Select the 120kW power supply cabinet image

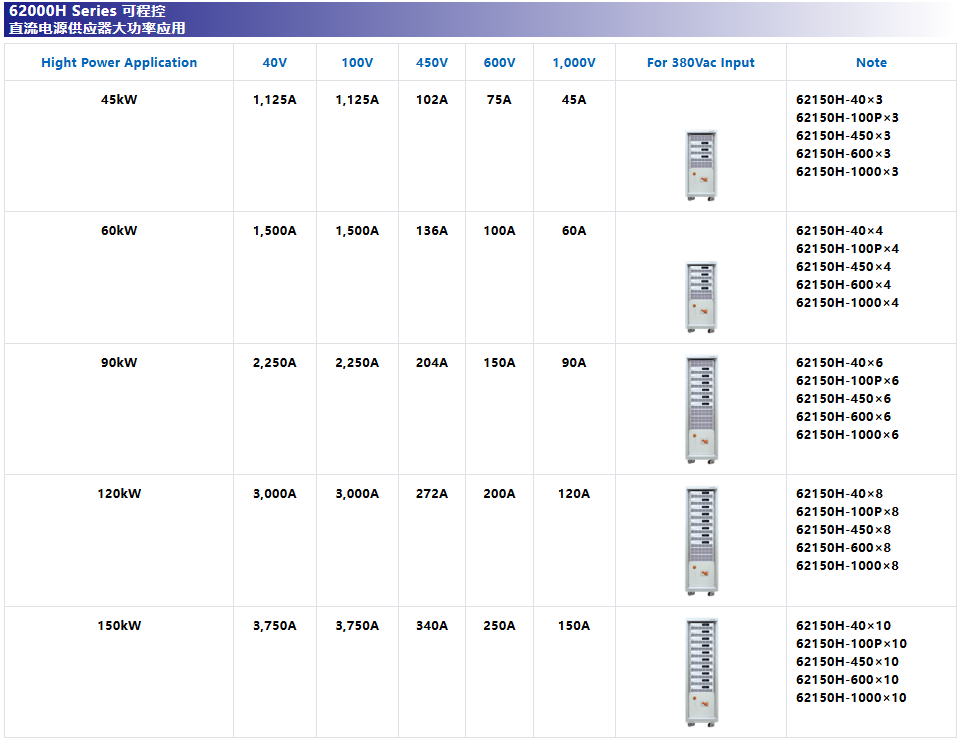701,541
